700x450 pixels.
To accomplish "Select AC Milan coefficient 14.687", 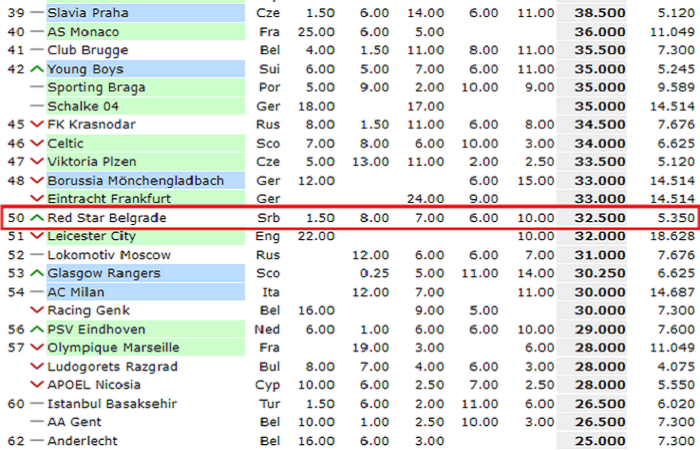I will [672, 292].
